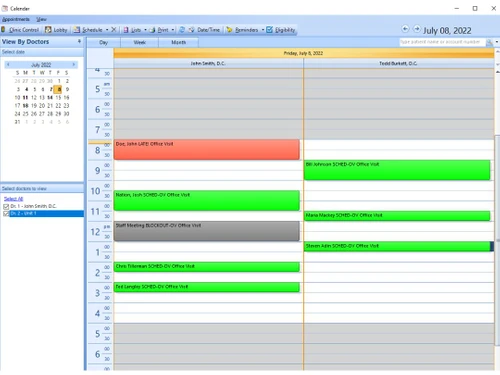Open the Print dropdown arrow
The image size is (500, 375).
173,30
